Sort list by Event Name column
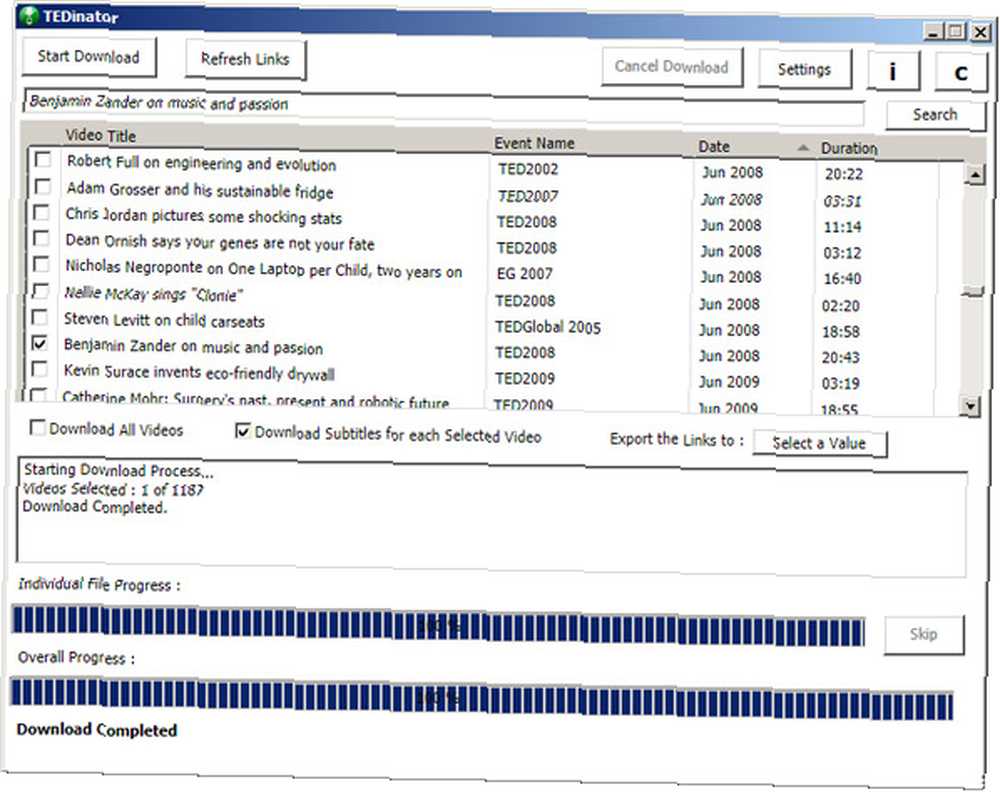Screen dimensions: 1000x792 [534, 143]
